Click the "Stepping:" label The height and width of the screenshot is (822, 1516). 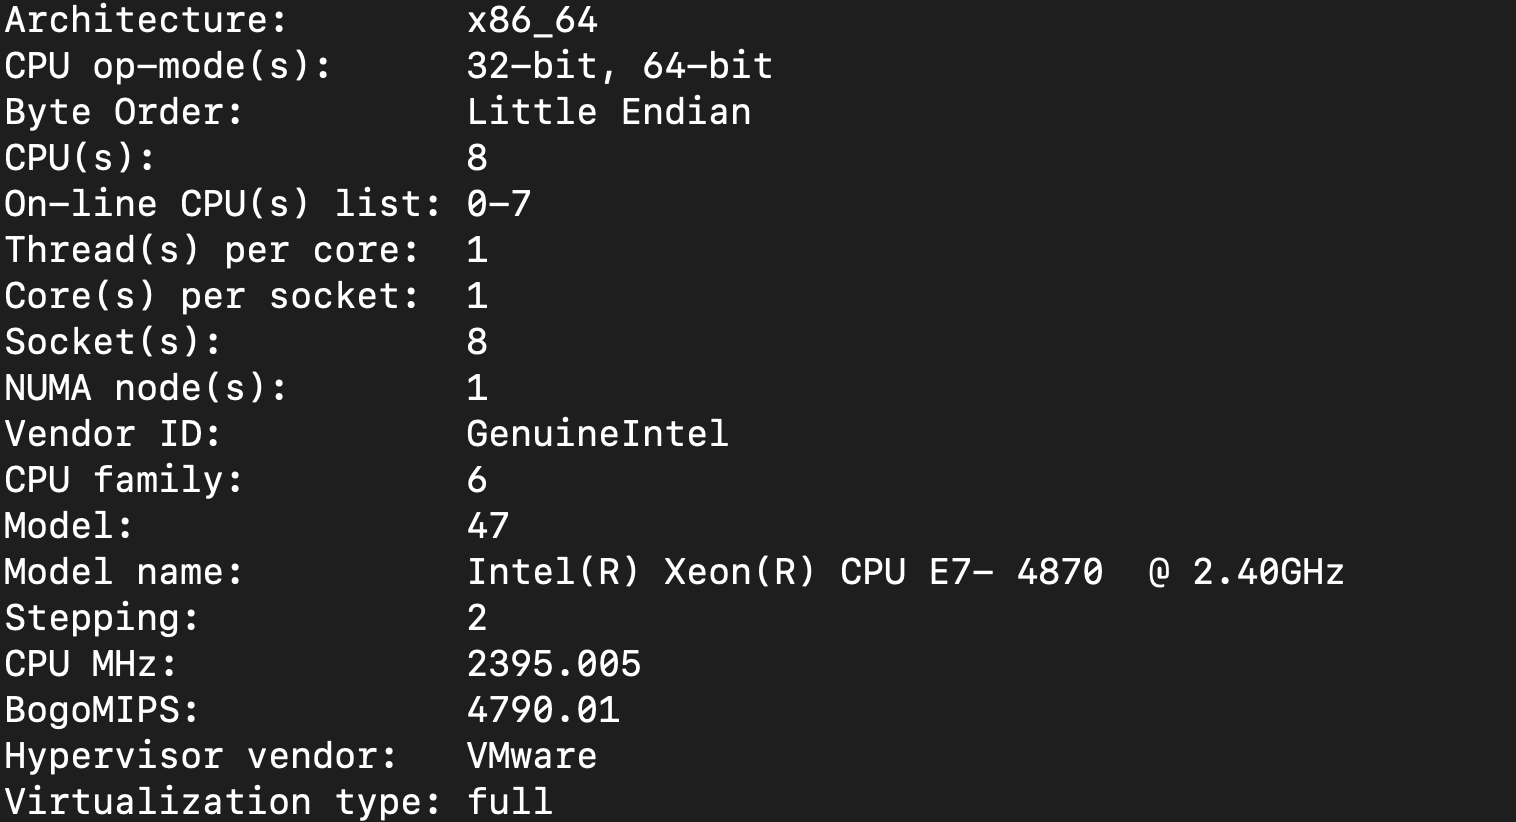102,618
